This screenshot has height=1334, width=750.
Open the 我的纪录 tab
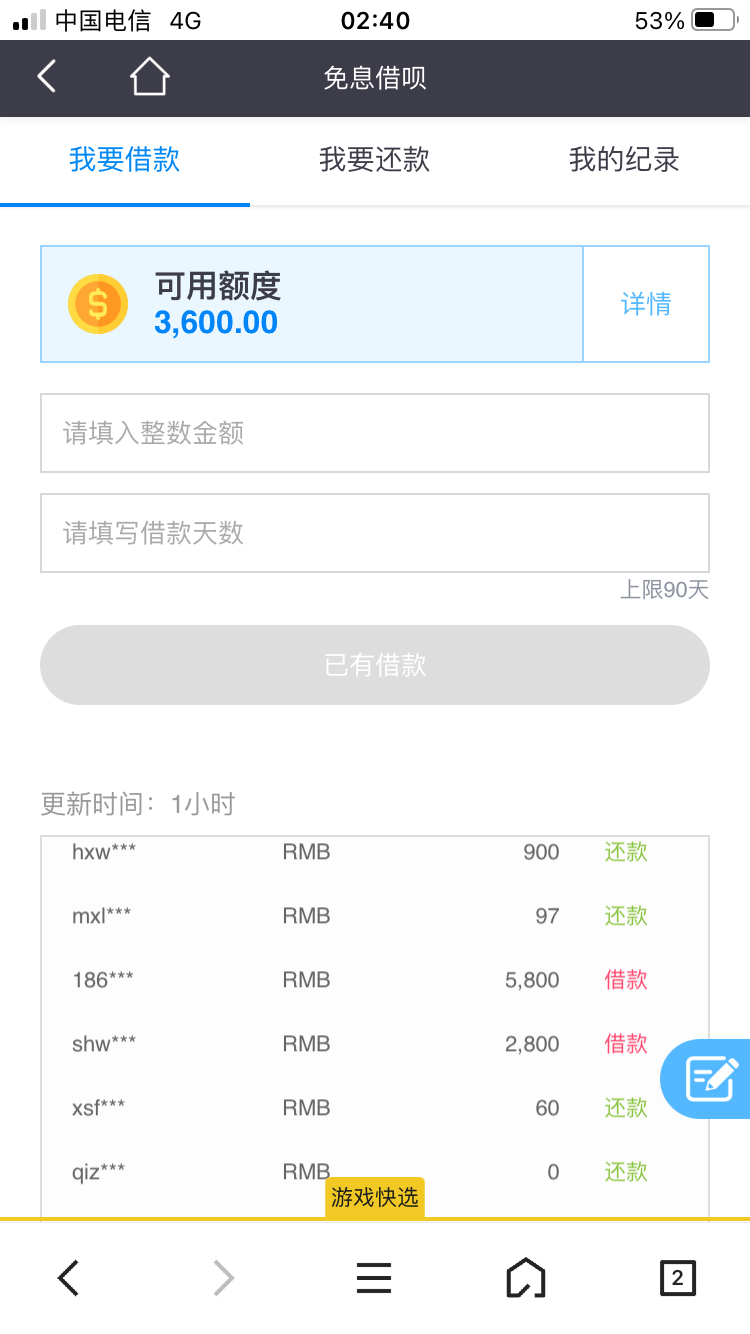[624, 160]
